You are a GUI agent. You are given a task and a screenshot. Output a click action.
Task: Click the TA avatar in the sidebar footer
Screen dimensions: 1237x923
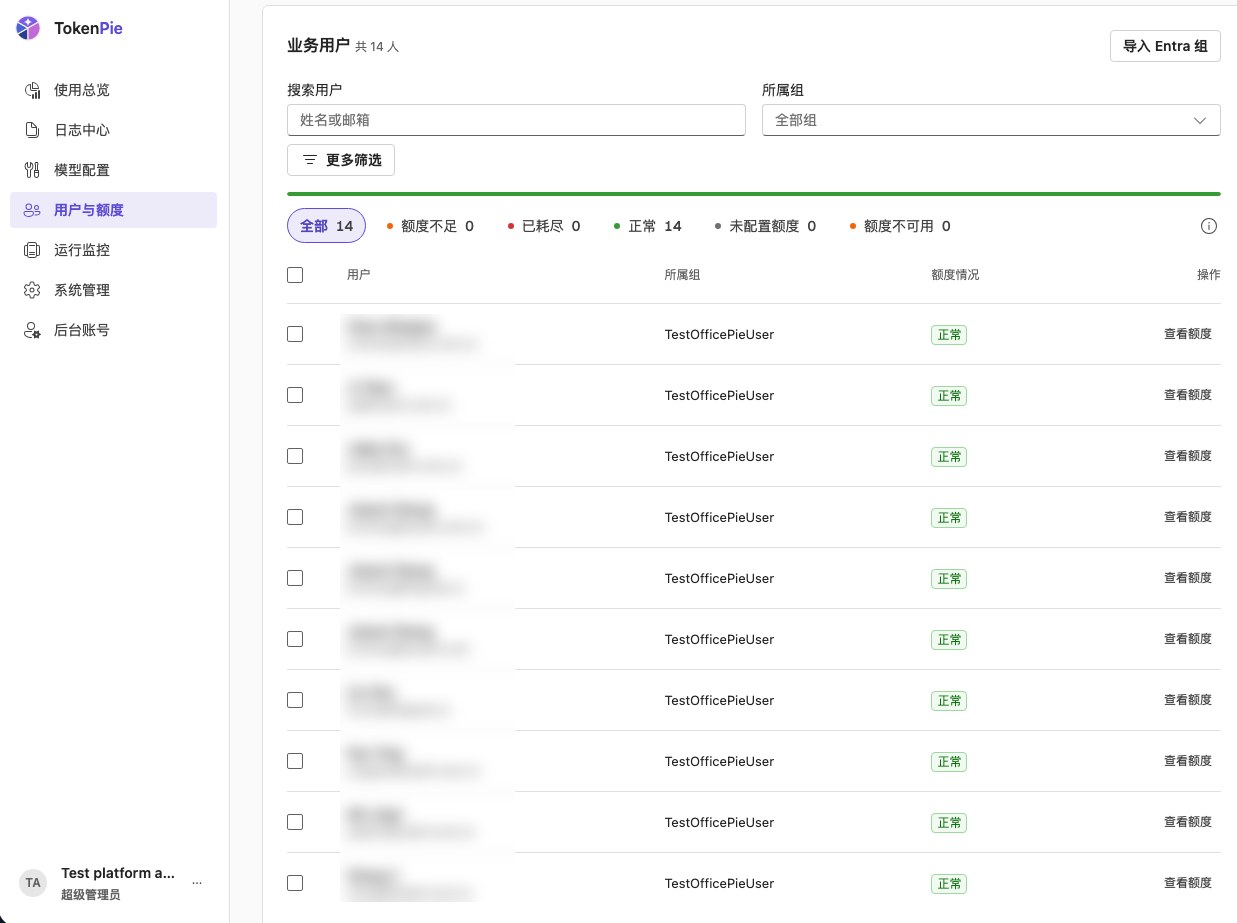pos(33,883)
